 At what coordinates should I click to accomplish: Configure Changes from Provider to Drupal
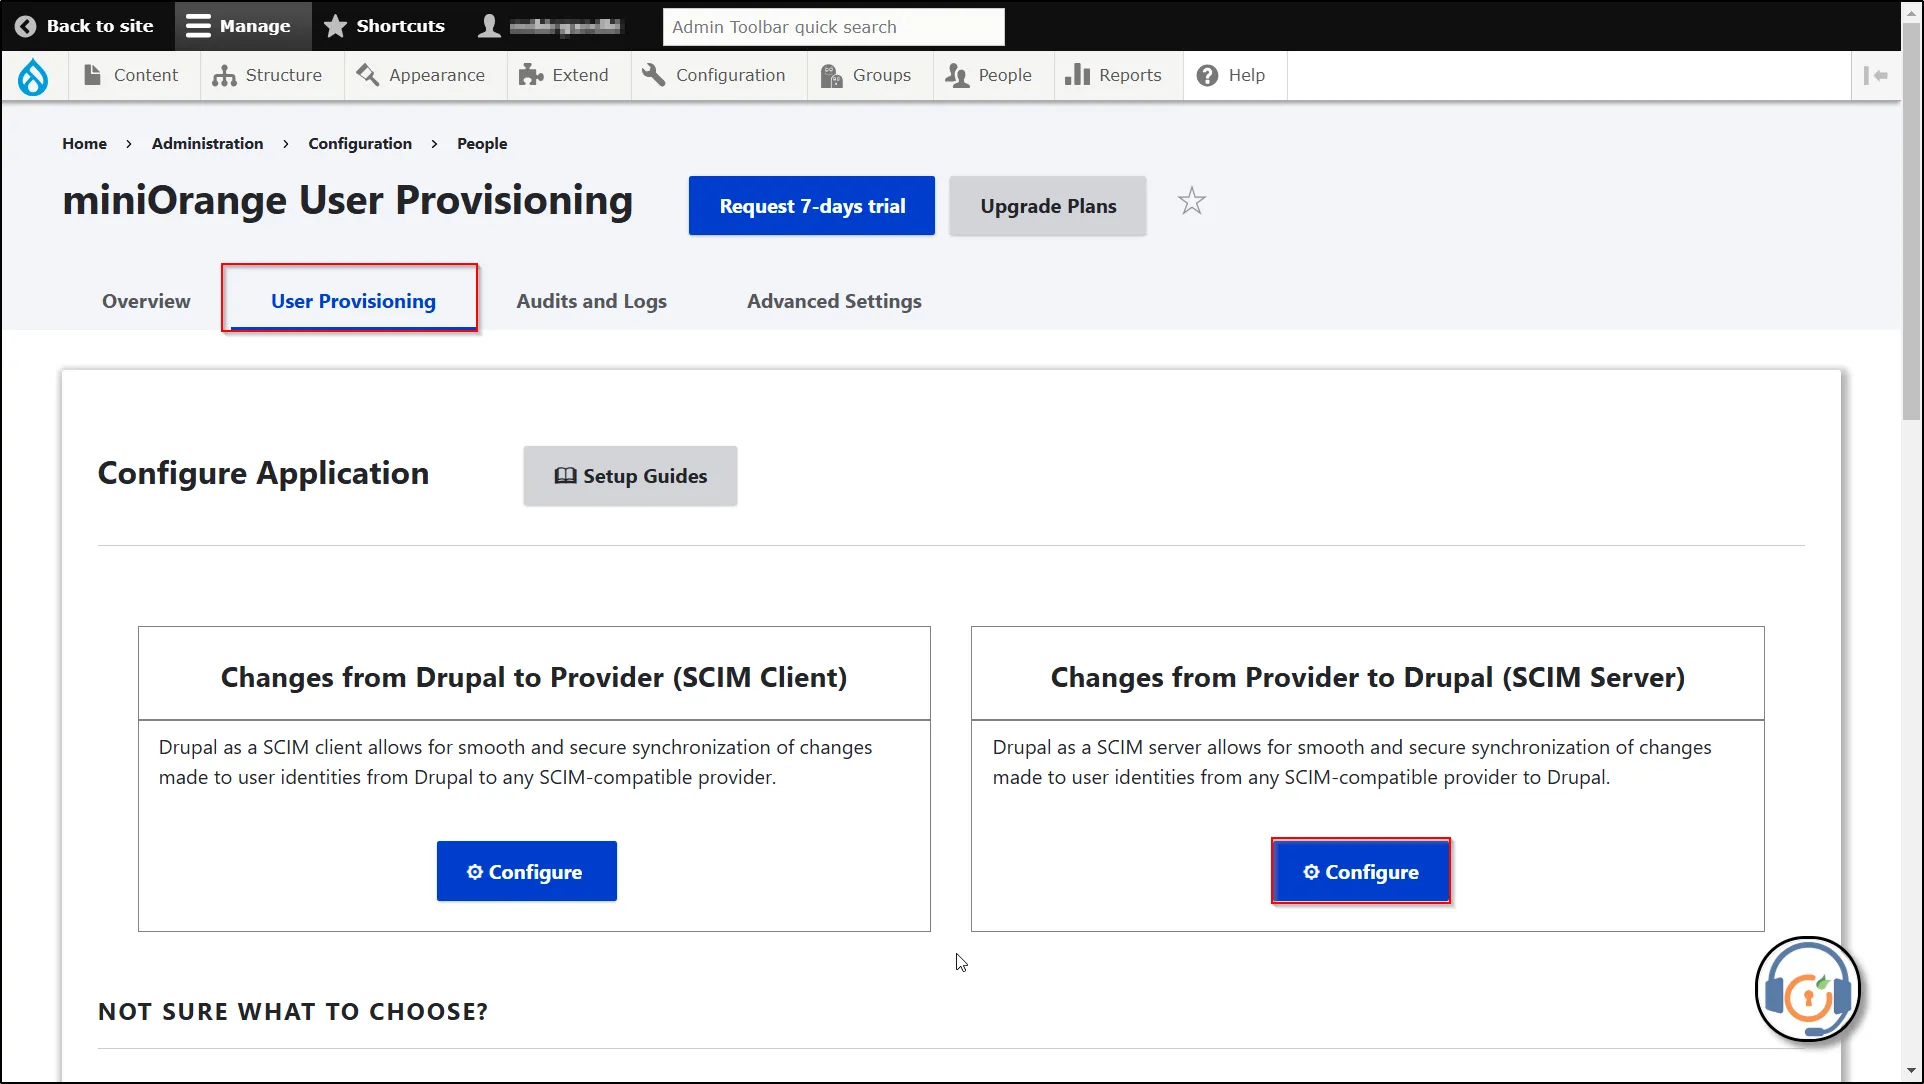[1361, 871]
